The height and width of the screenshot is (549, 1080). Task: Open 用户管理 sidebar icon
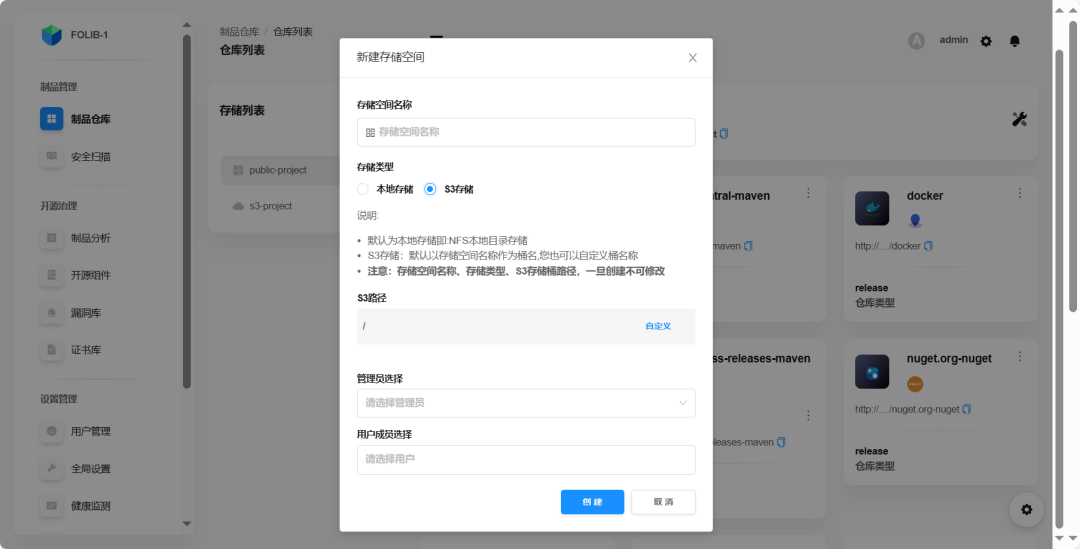52,431
